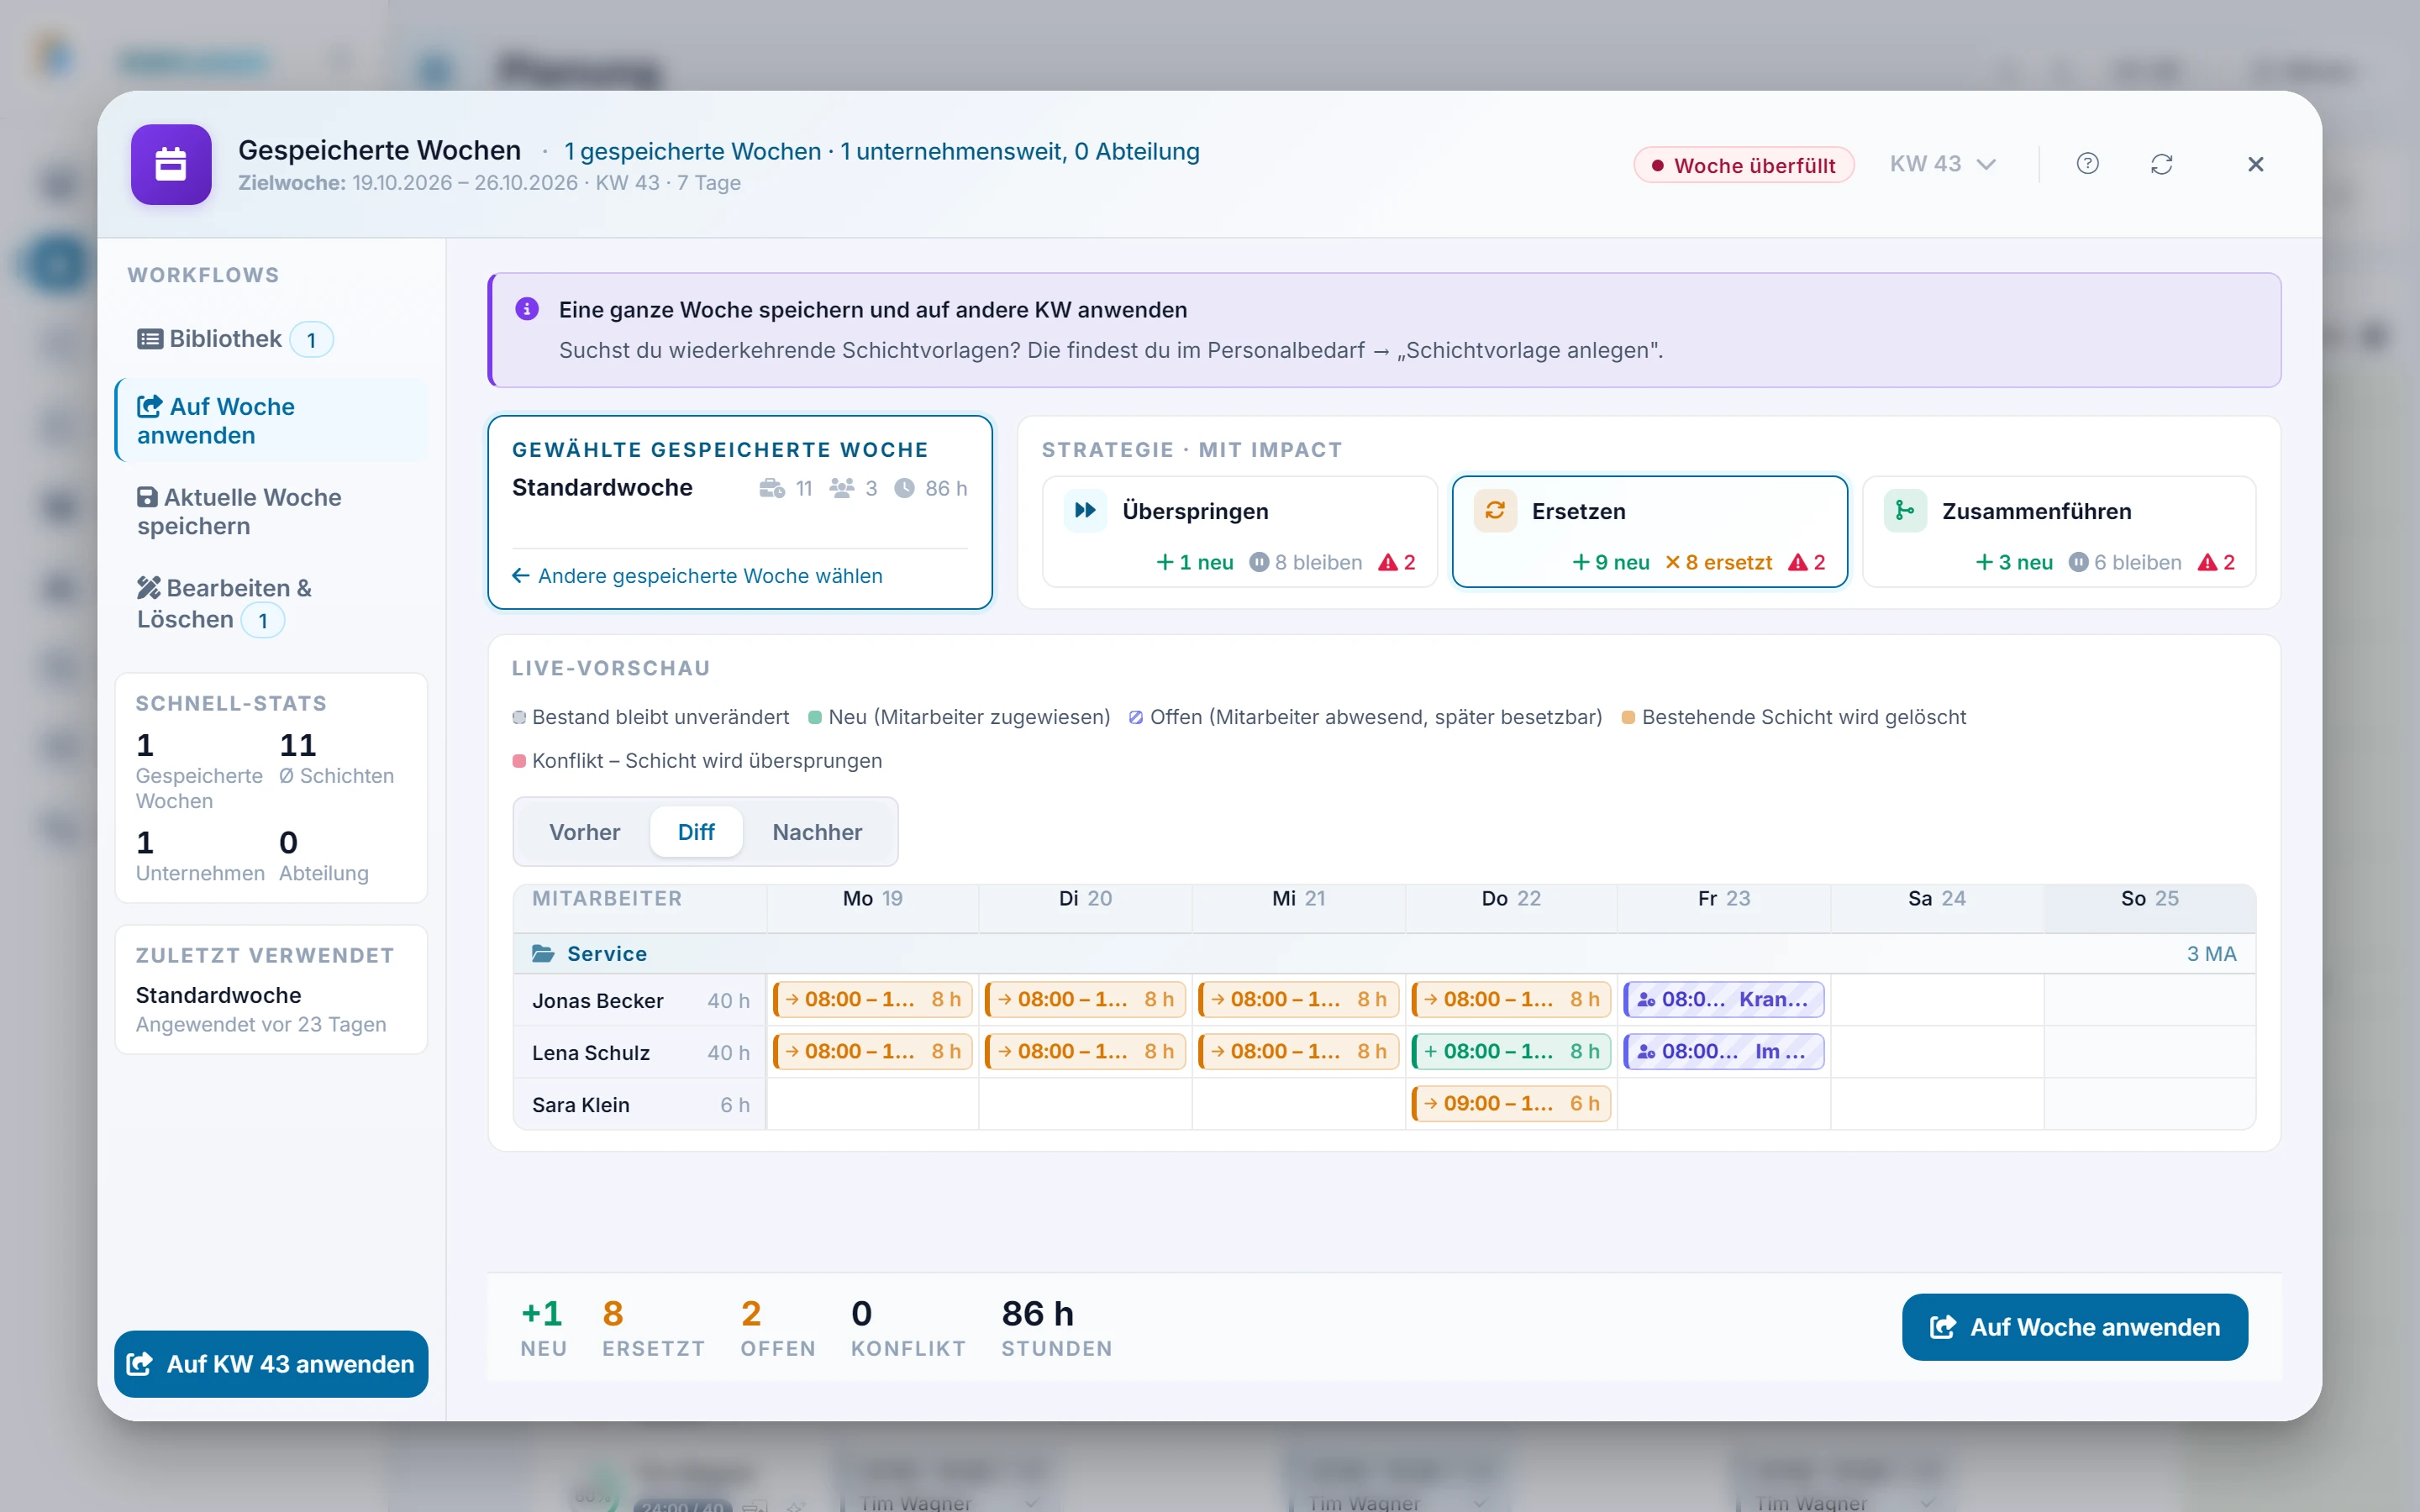This screenshot has width=2420, height=1512.
Task: Click Jonas Becker Friday Kran... absence chip
Action: click(1724, 1000)
